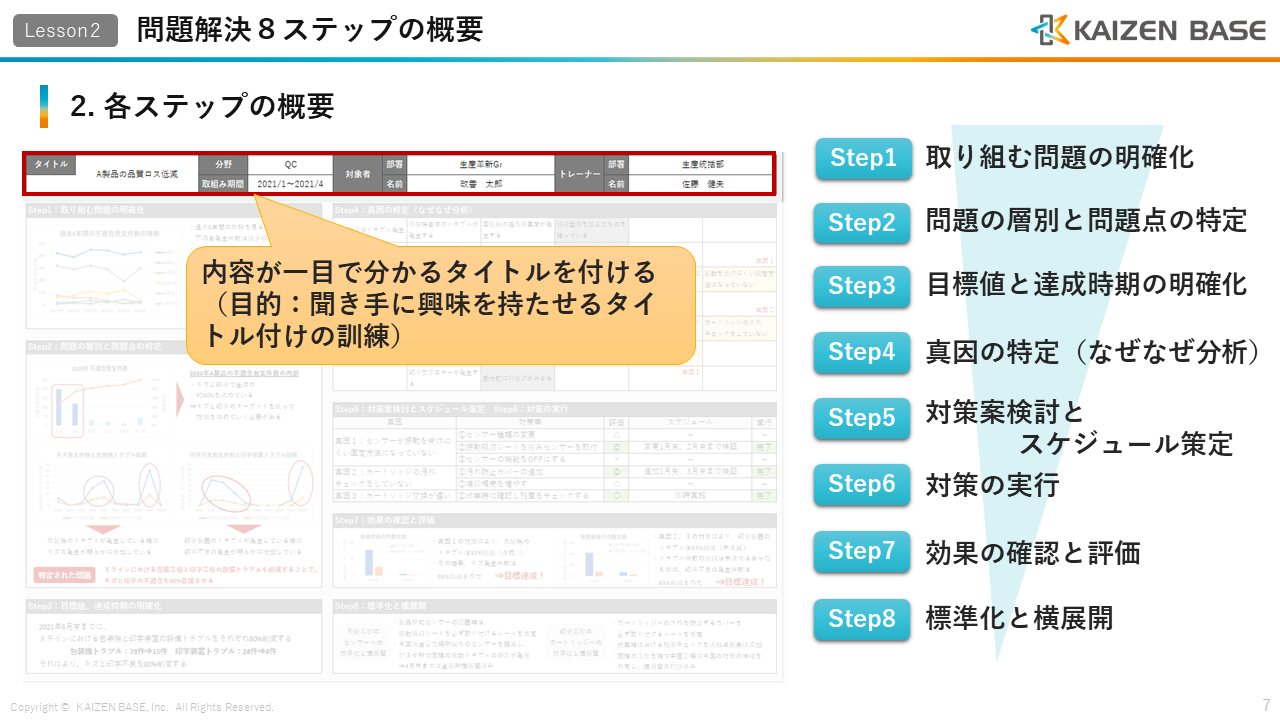Click the 2021/1～2021/4 period cell
Screen dimensions: 1280x720
pos(290,184)
